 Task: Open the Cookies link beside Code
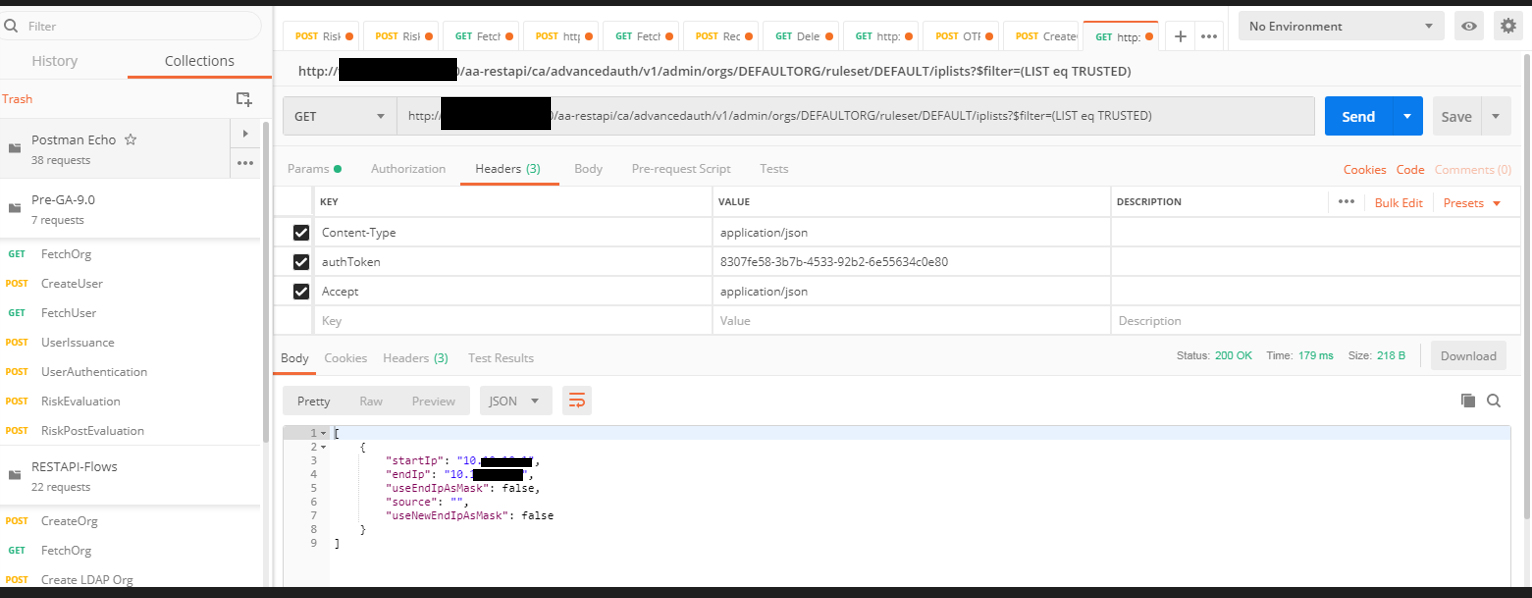point(1364,170)
